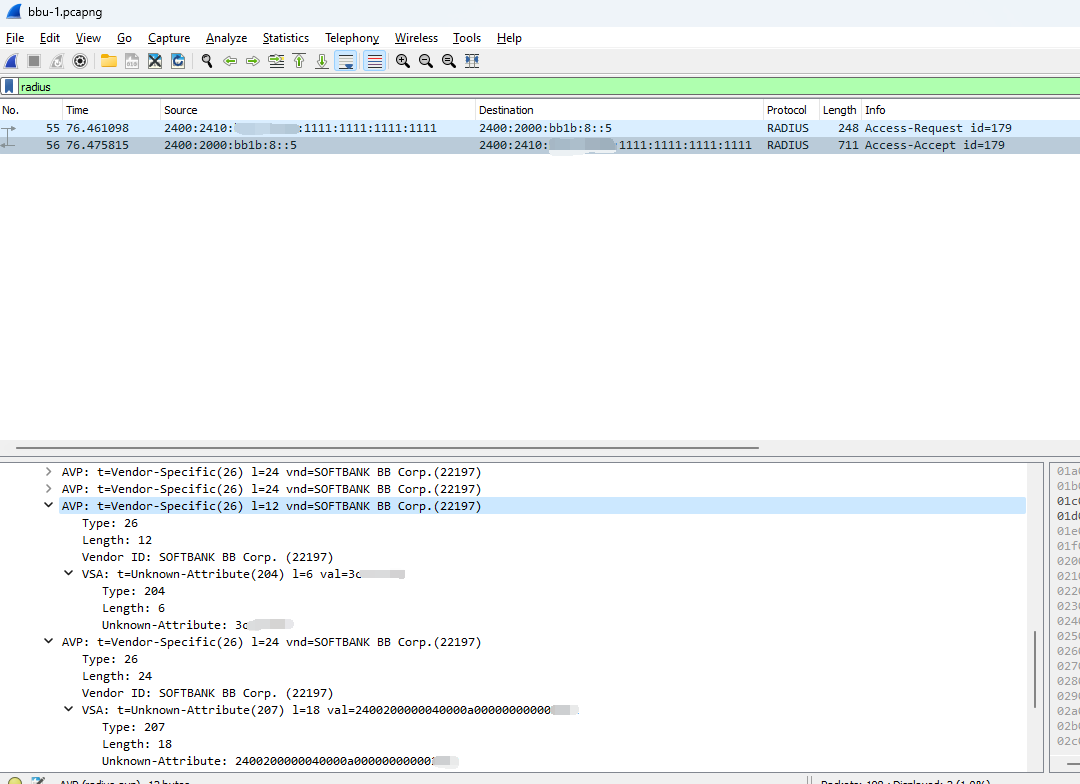Viewport: 1080px width, 784px height.
Task: Open the File menu
Action: pyautogui.click(x=14, y=38)
